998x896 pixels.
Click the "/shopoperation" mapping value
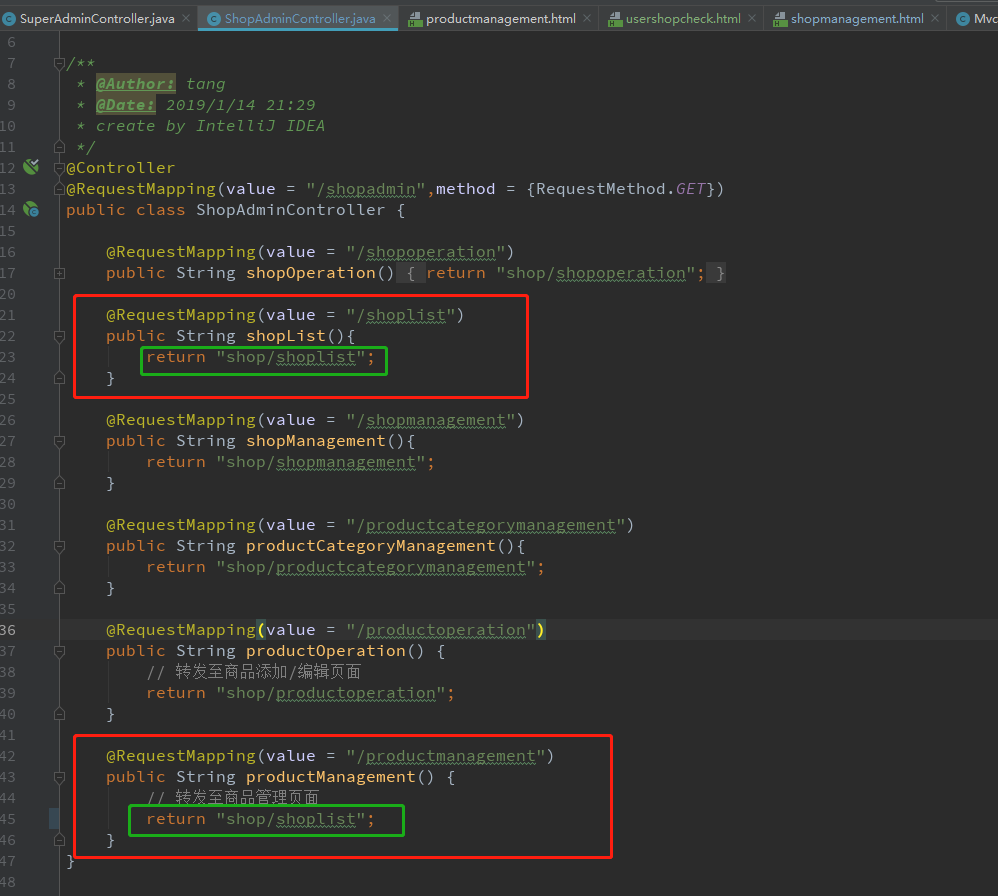coord(426,252)
